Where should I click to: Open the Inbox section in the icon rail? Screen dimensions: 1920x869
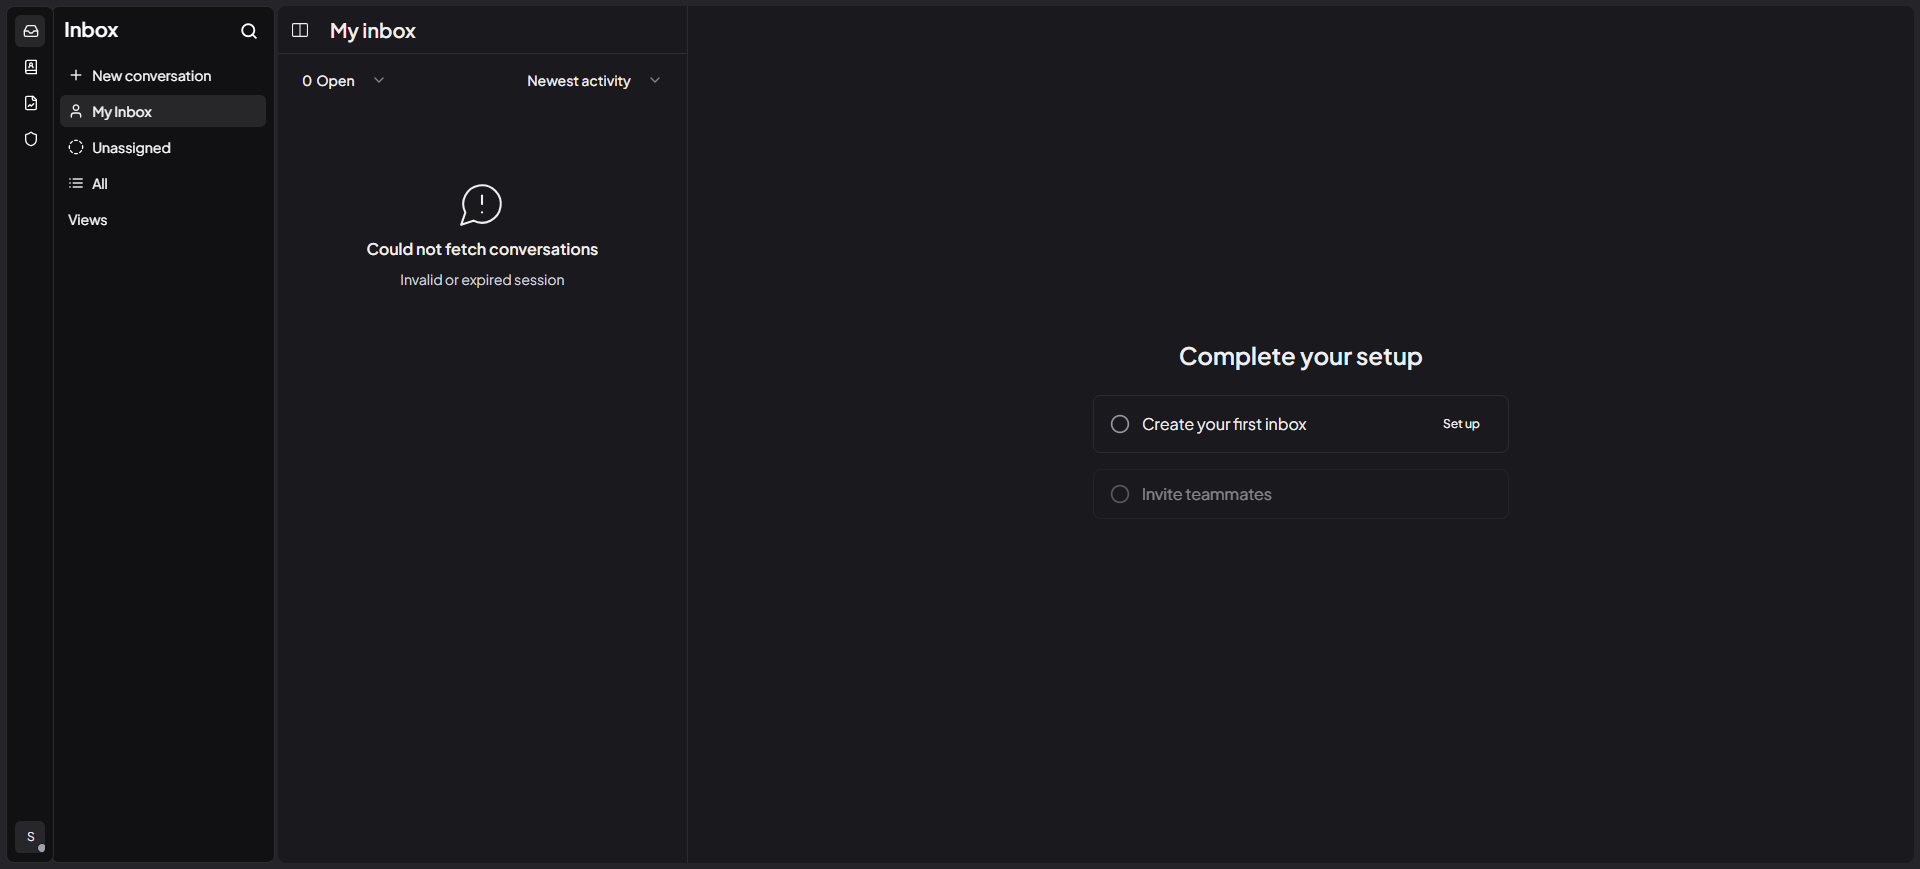pyautogui.click(x=31, y=31)
